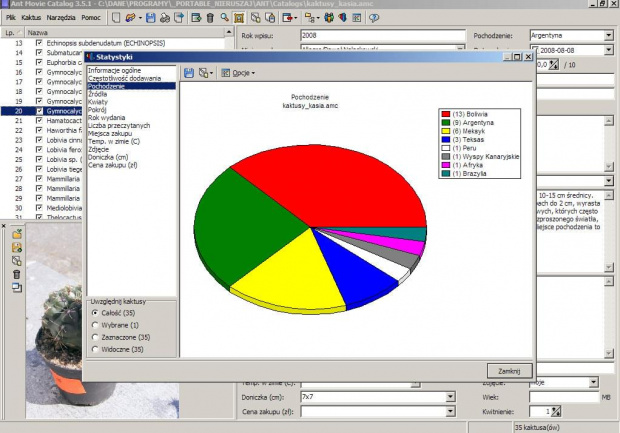Image resolution: width=620 pixels, height=433 pixels.
Task: Click the new catalog icon in main toolbar
Action: [x=116, y=18]
